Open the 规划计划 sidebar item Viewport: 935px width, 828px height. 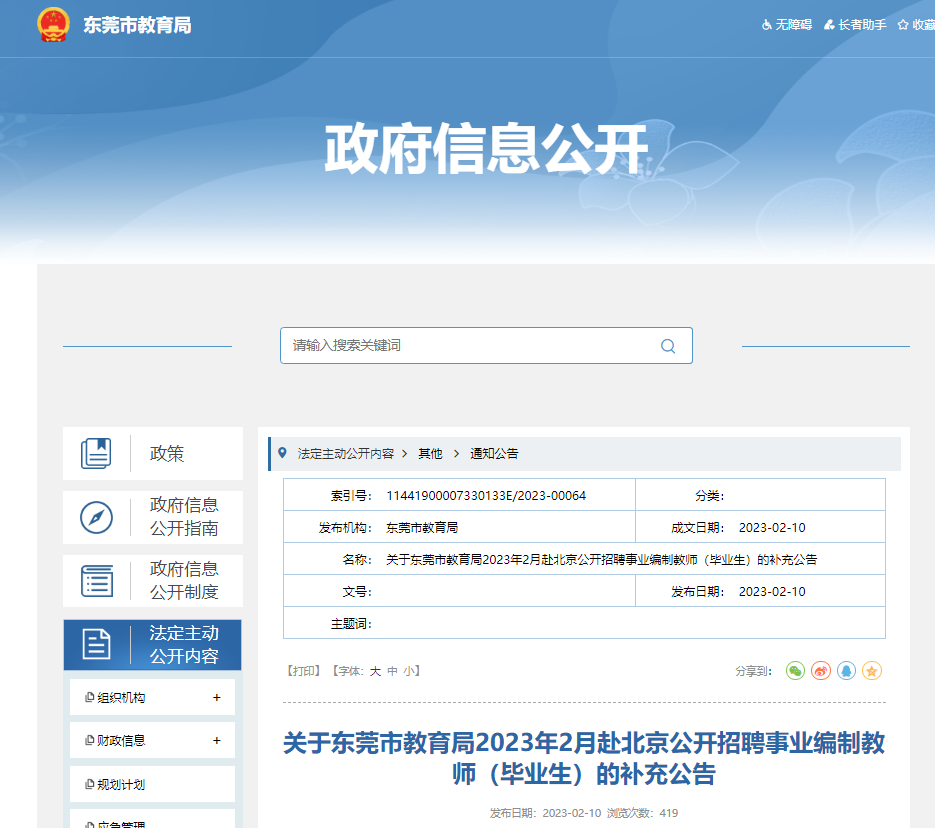(121, 785)
